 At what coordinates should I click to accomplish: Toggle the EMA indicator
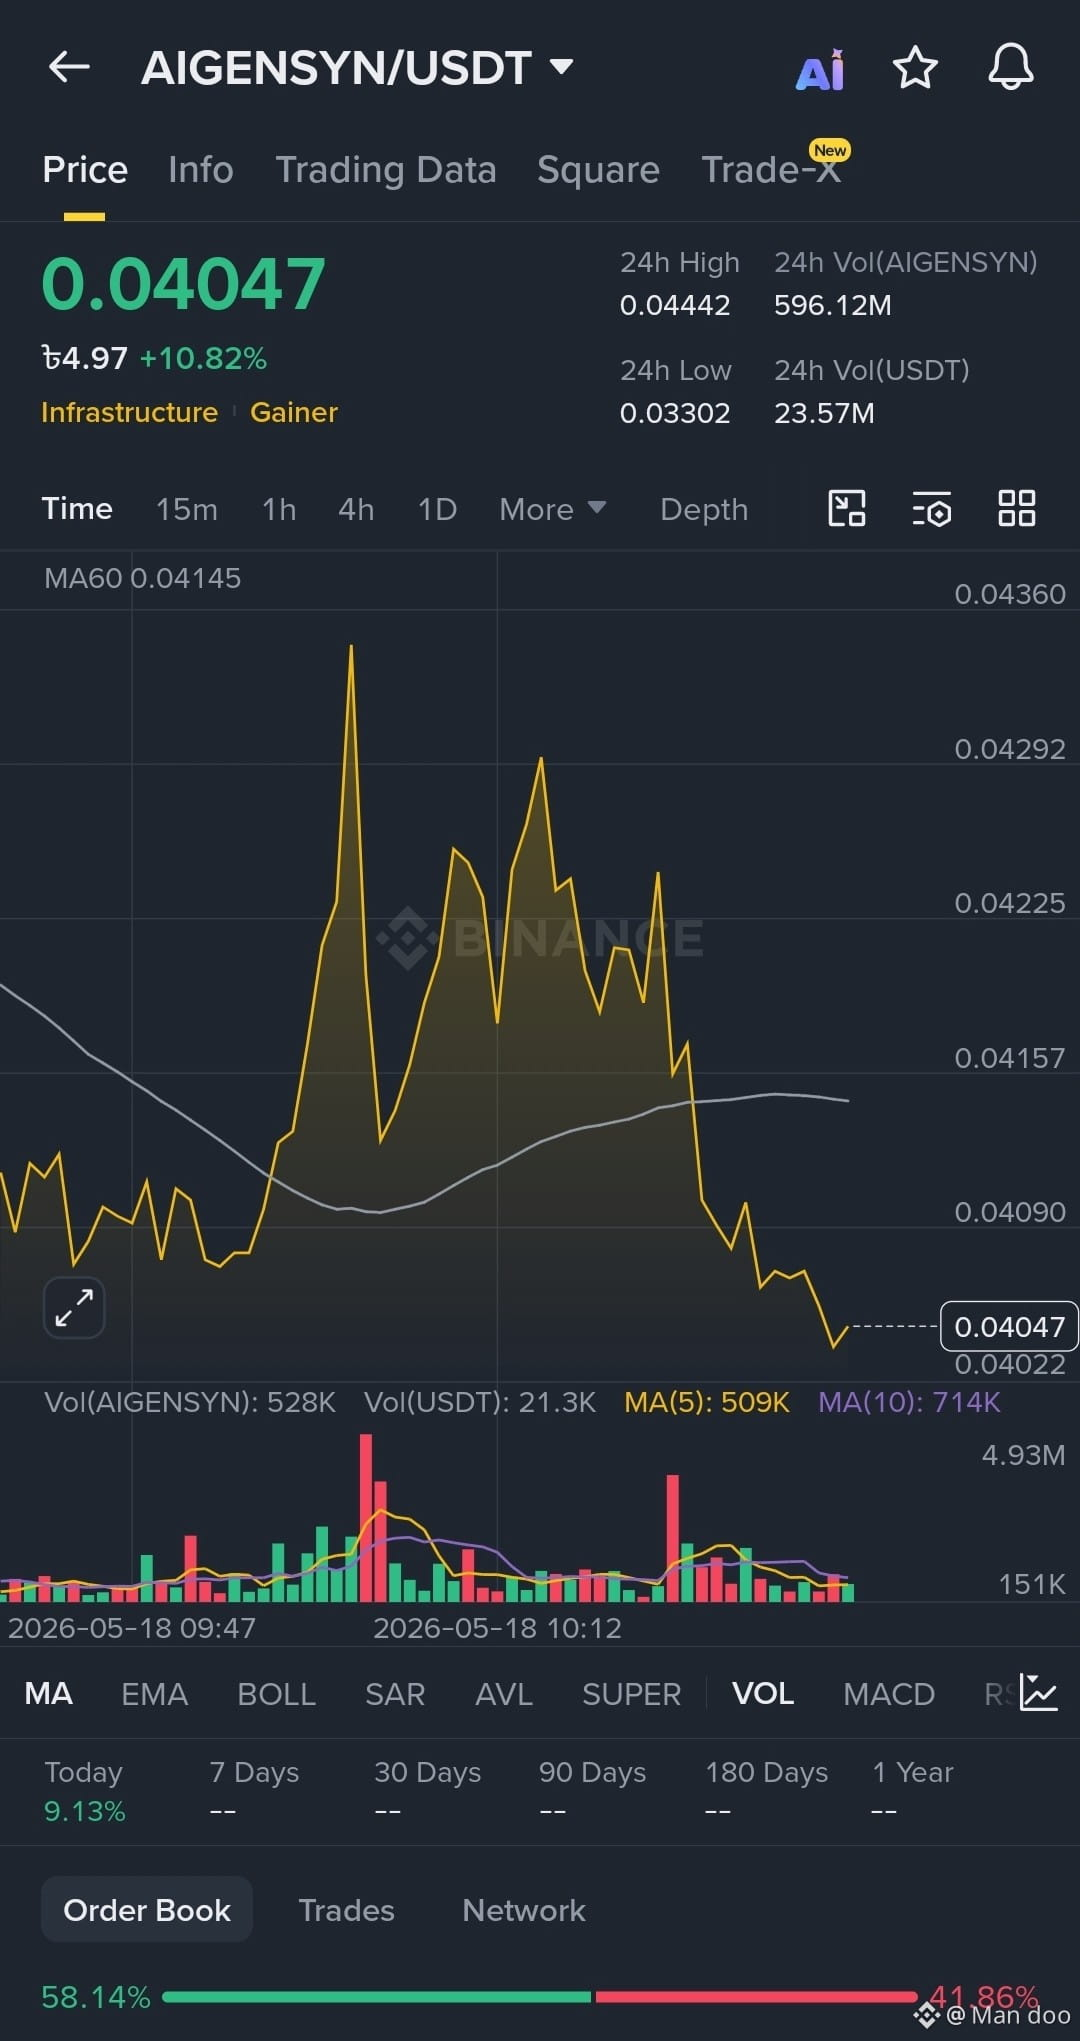[154, 1693]
